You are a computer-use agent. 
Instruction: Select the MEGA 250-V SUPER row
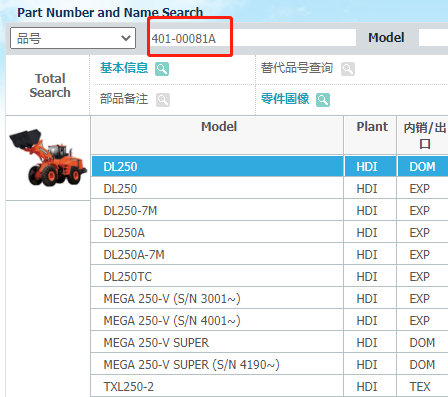pos(269,342)
